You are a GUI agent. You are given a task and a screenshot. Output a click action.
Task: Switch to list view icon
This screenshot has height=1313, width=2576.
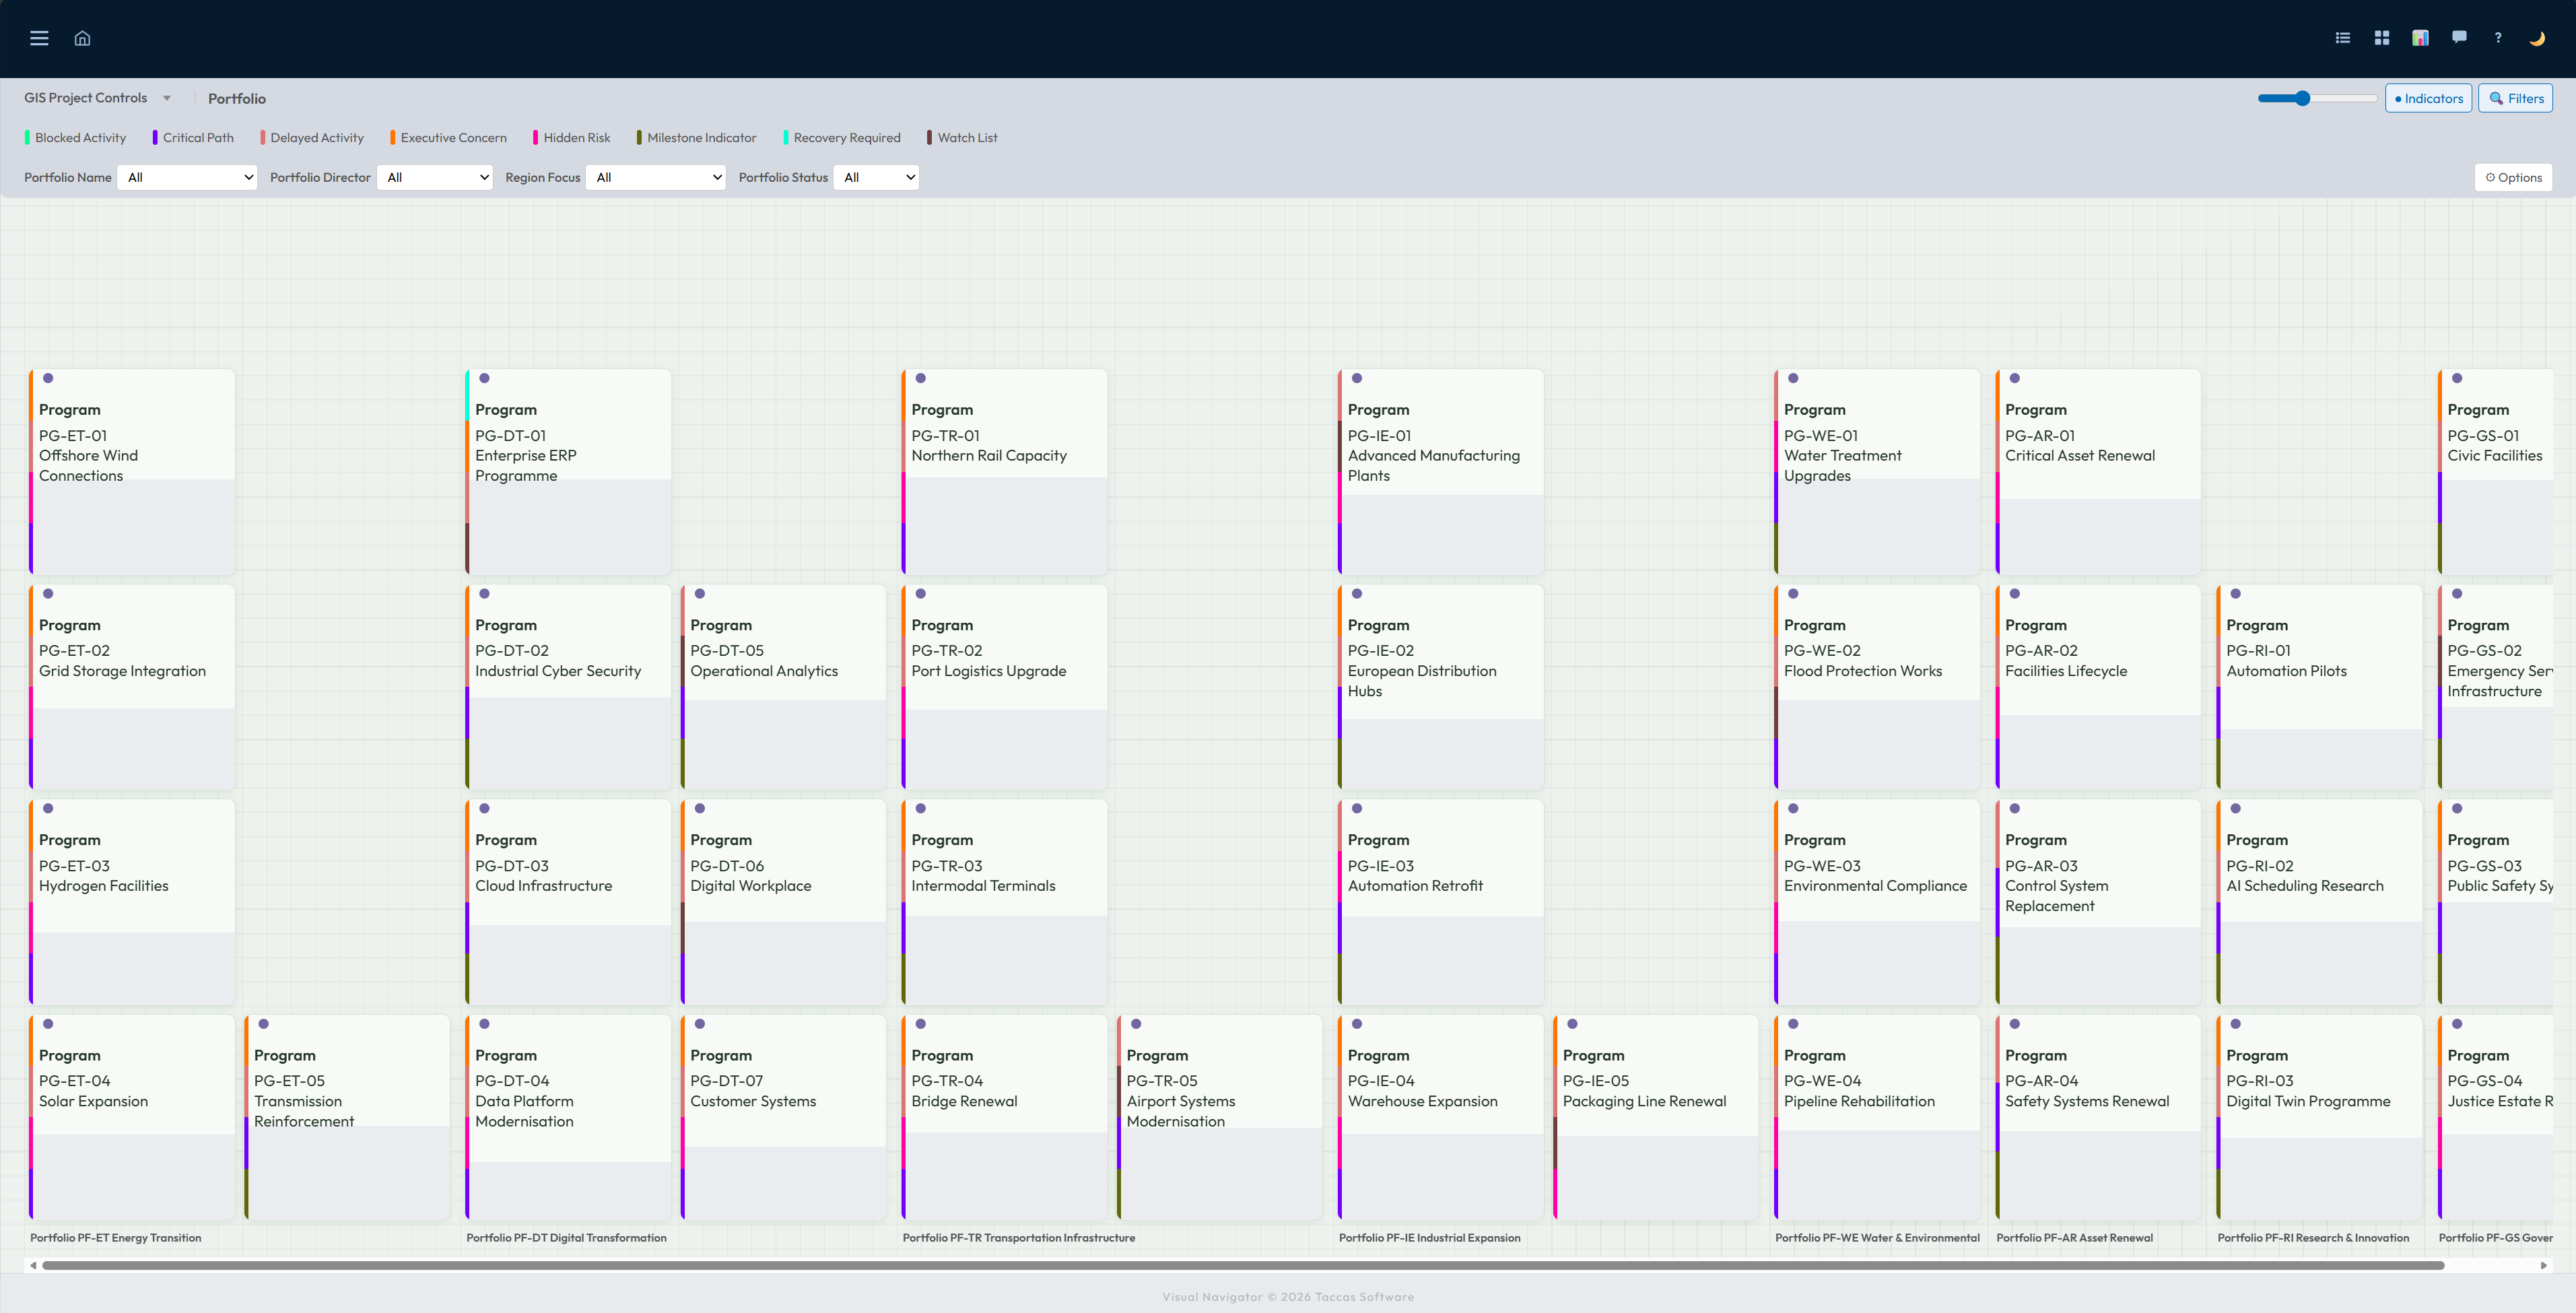click(2342, 38)
